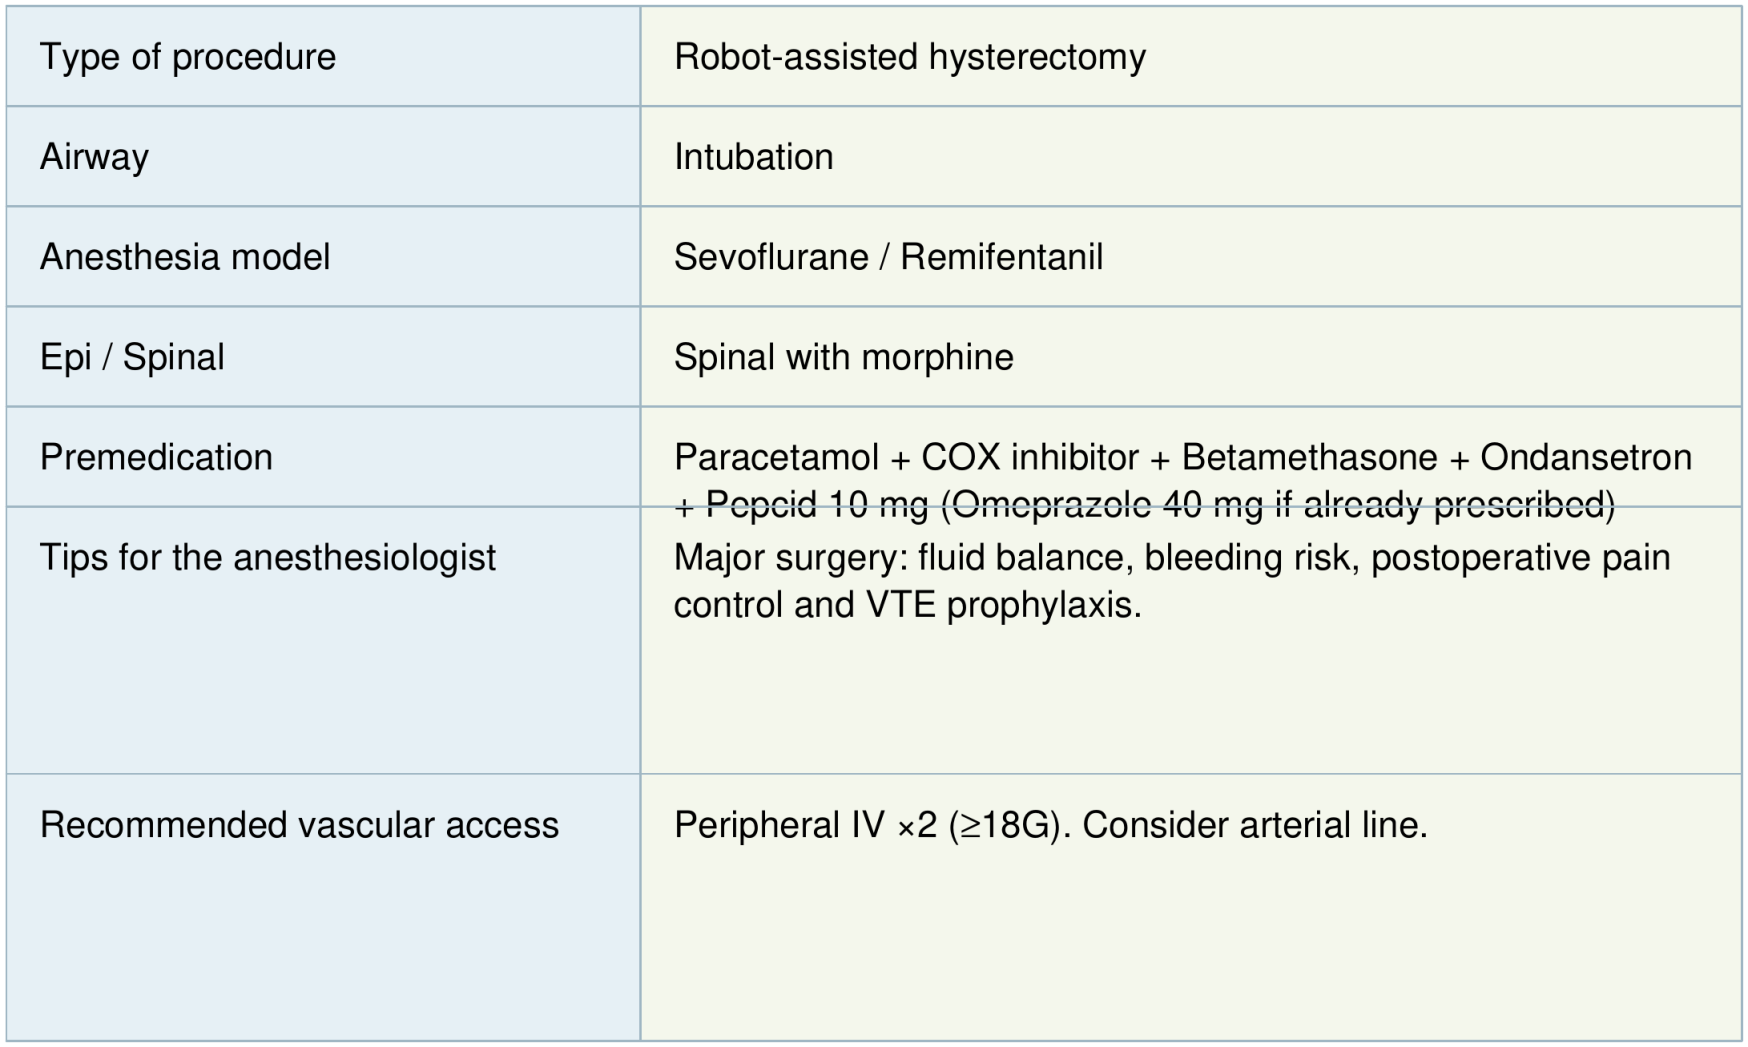Click the "Consider arterial line" text
This screenshot has width=1748, height=1047.
(x=1253, y=825)
